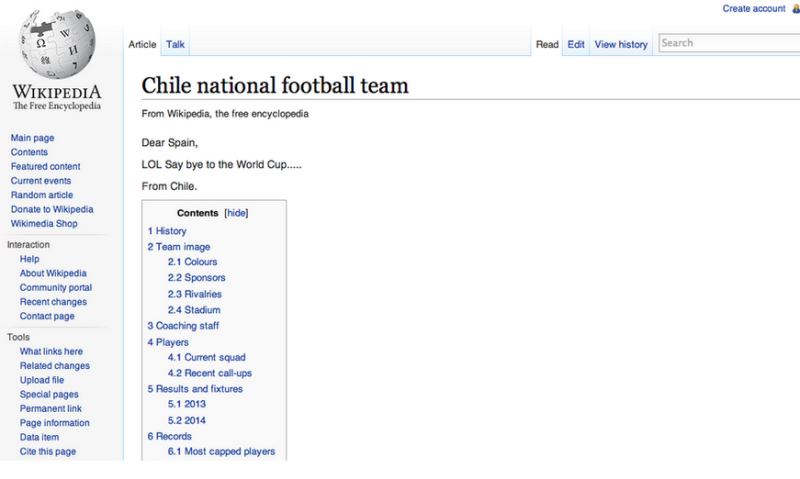Jump to 4.1 Current squad section
Screen dimensions: 800x479
coord(206,357)
